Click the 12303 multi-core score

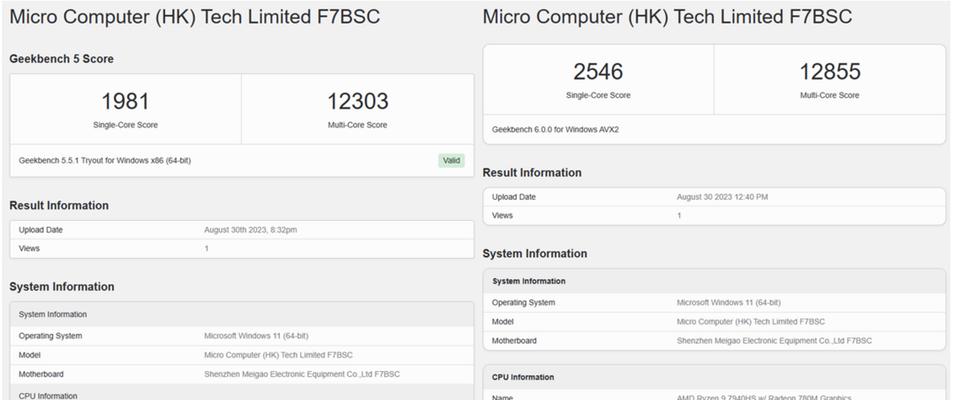[358, 101]
